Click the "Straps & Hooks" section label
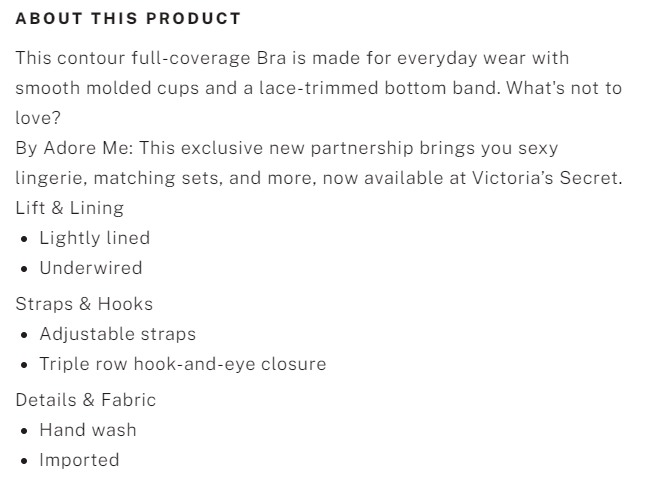Screen dimensions: 657x490 84,304
